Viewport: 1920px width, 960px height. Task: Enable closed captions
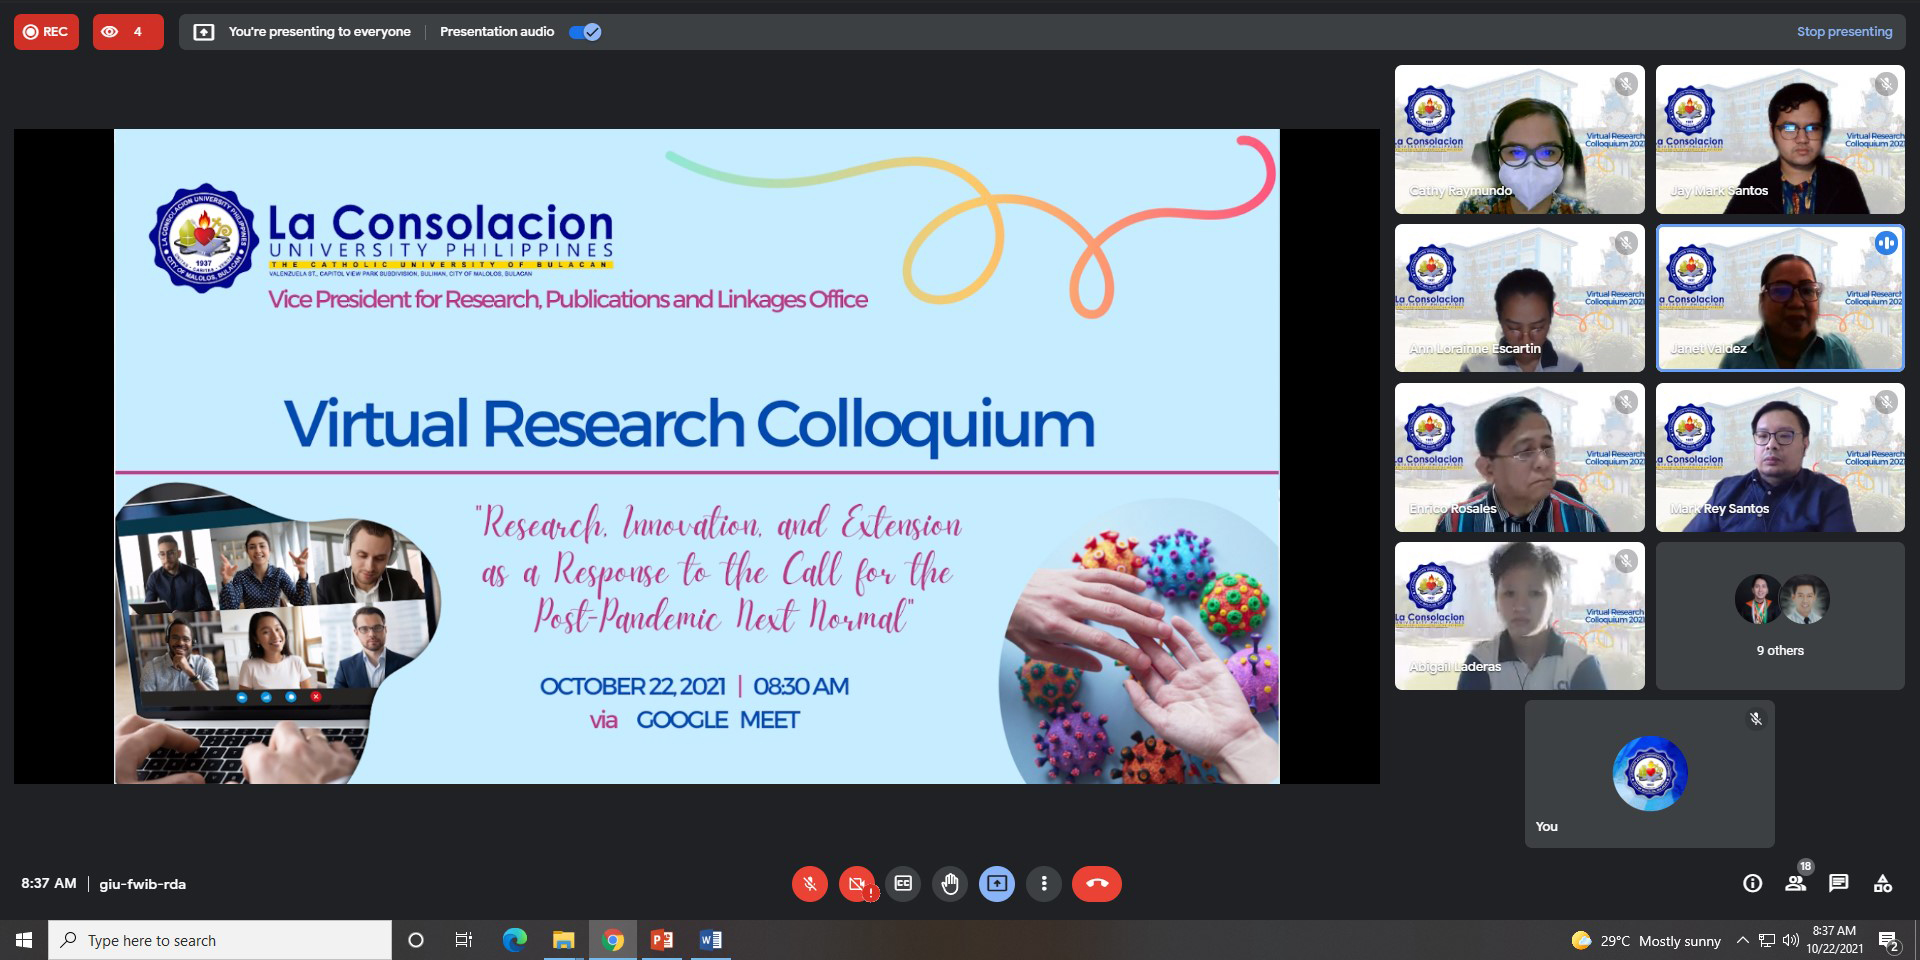[x=903, y=884]
